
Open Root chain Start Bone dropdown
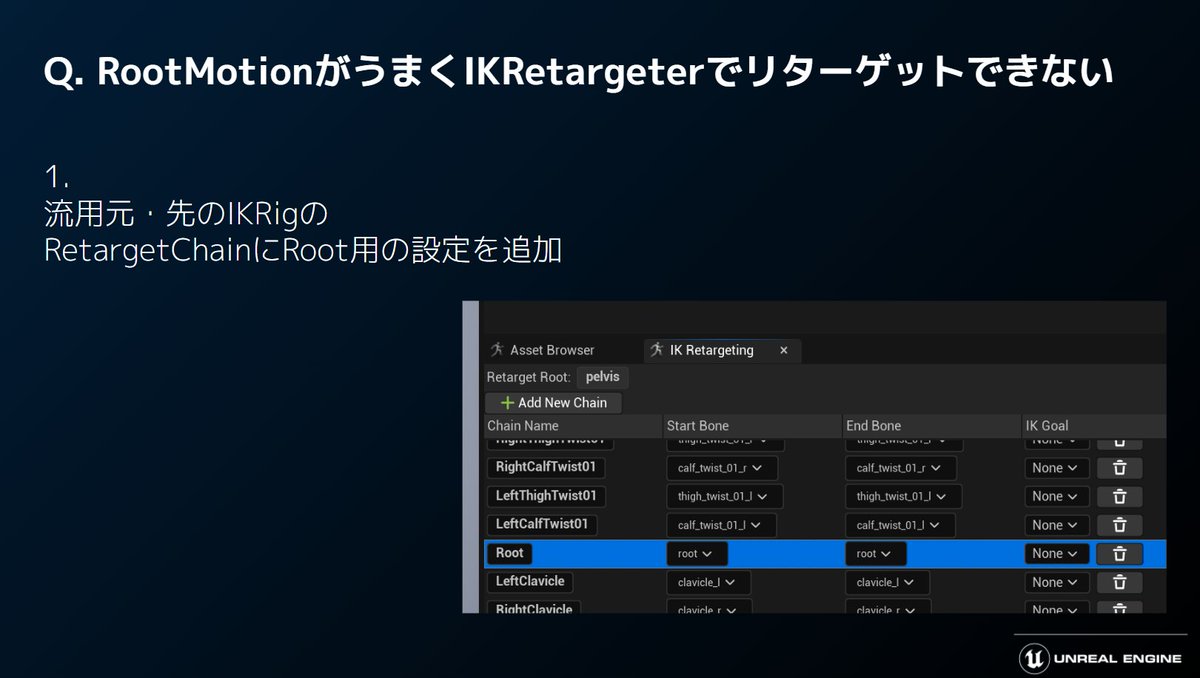pos(697,554)
